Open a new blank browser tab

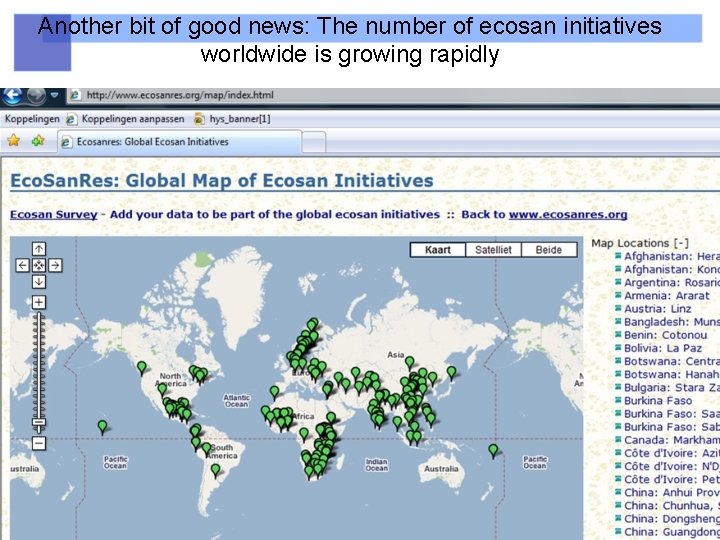click(x=314, y=142)
